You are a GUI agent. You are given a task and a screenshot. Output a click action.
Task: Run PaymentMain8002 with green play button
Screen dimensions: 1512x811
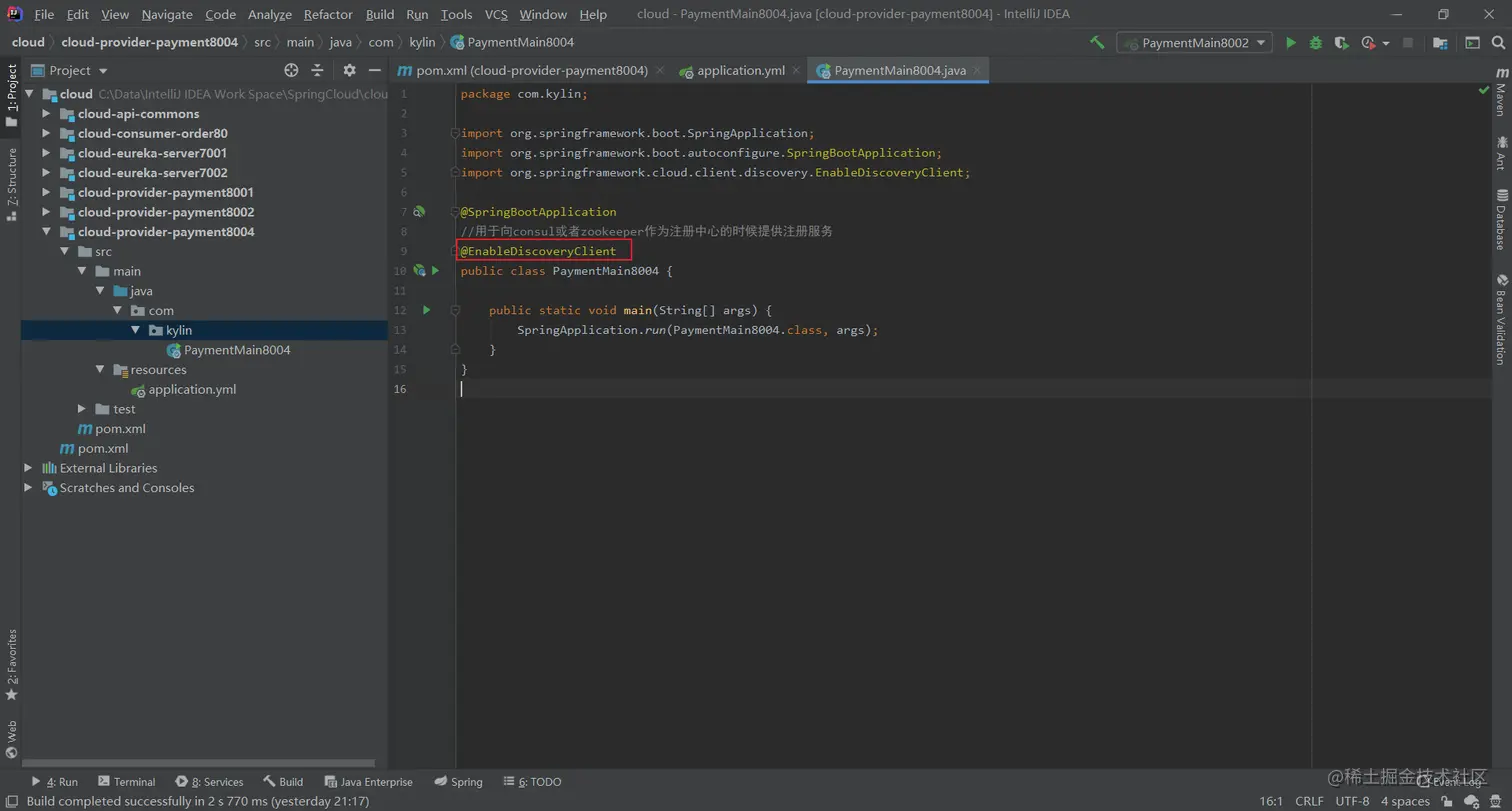click(1291, 43)
